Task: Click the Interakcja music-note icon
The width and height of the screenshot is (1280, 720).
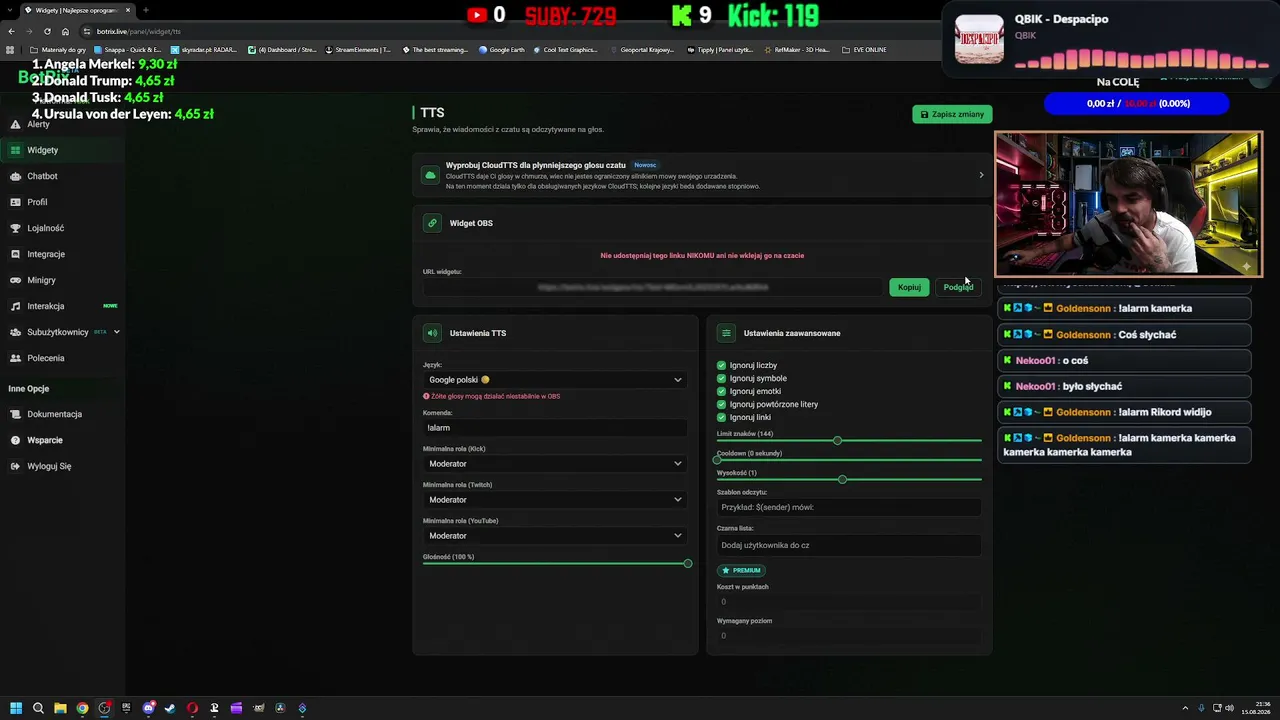Action: click(x=16, y=306)
